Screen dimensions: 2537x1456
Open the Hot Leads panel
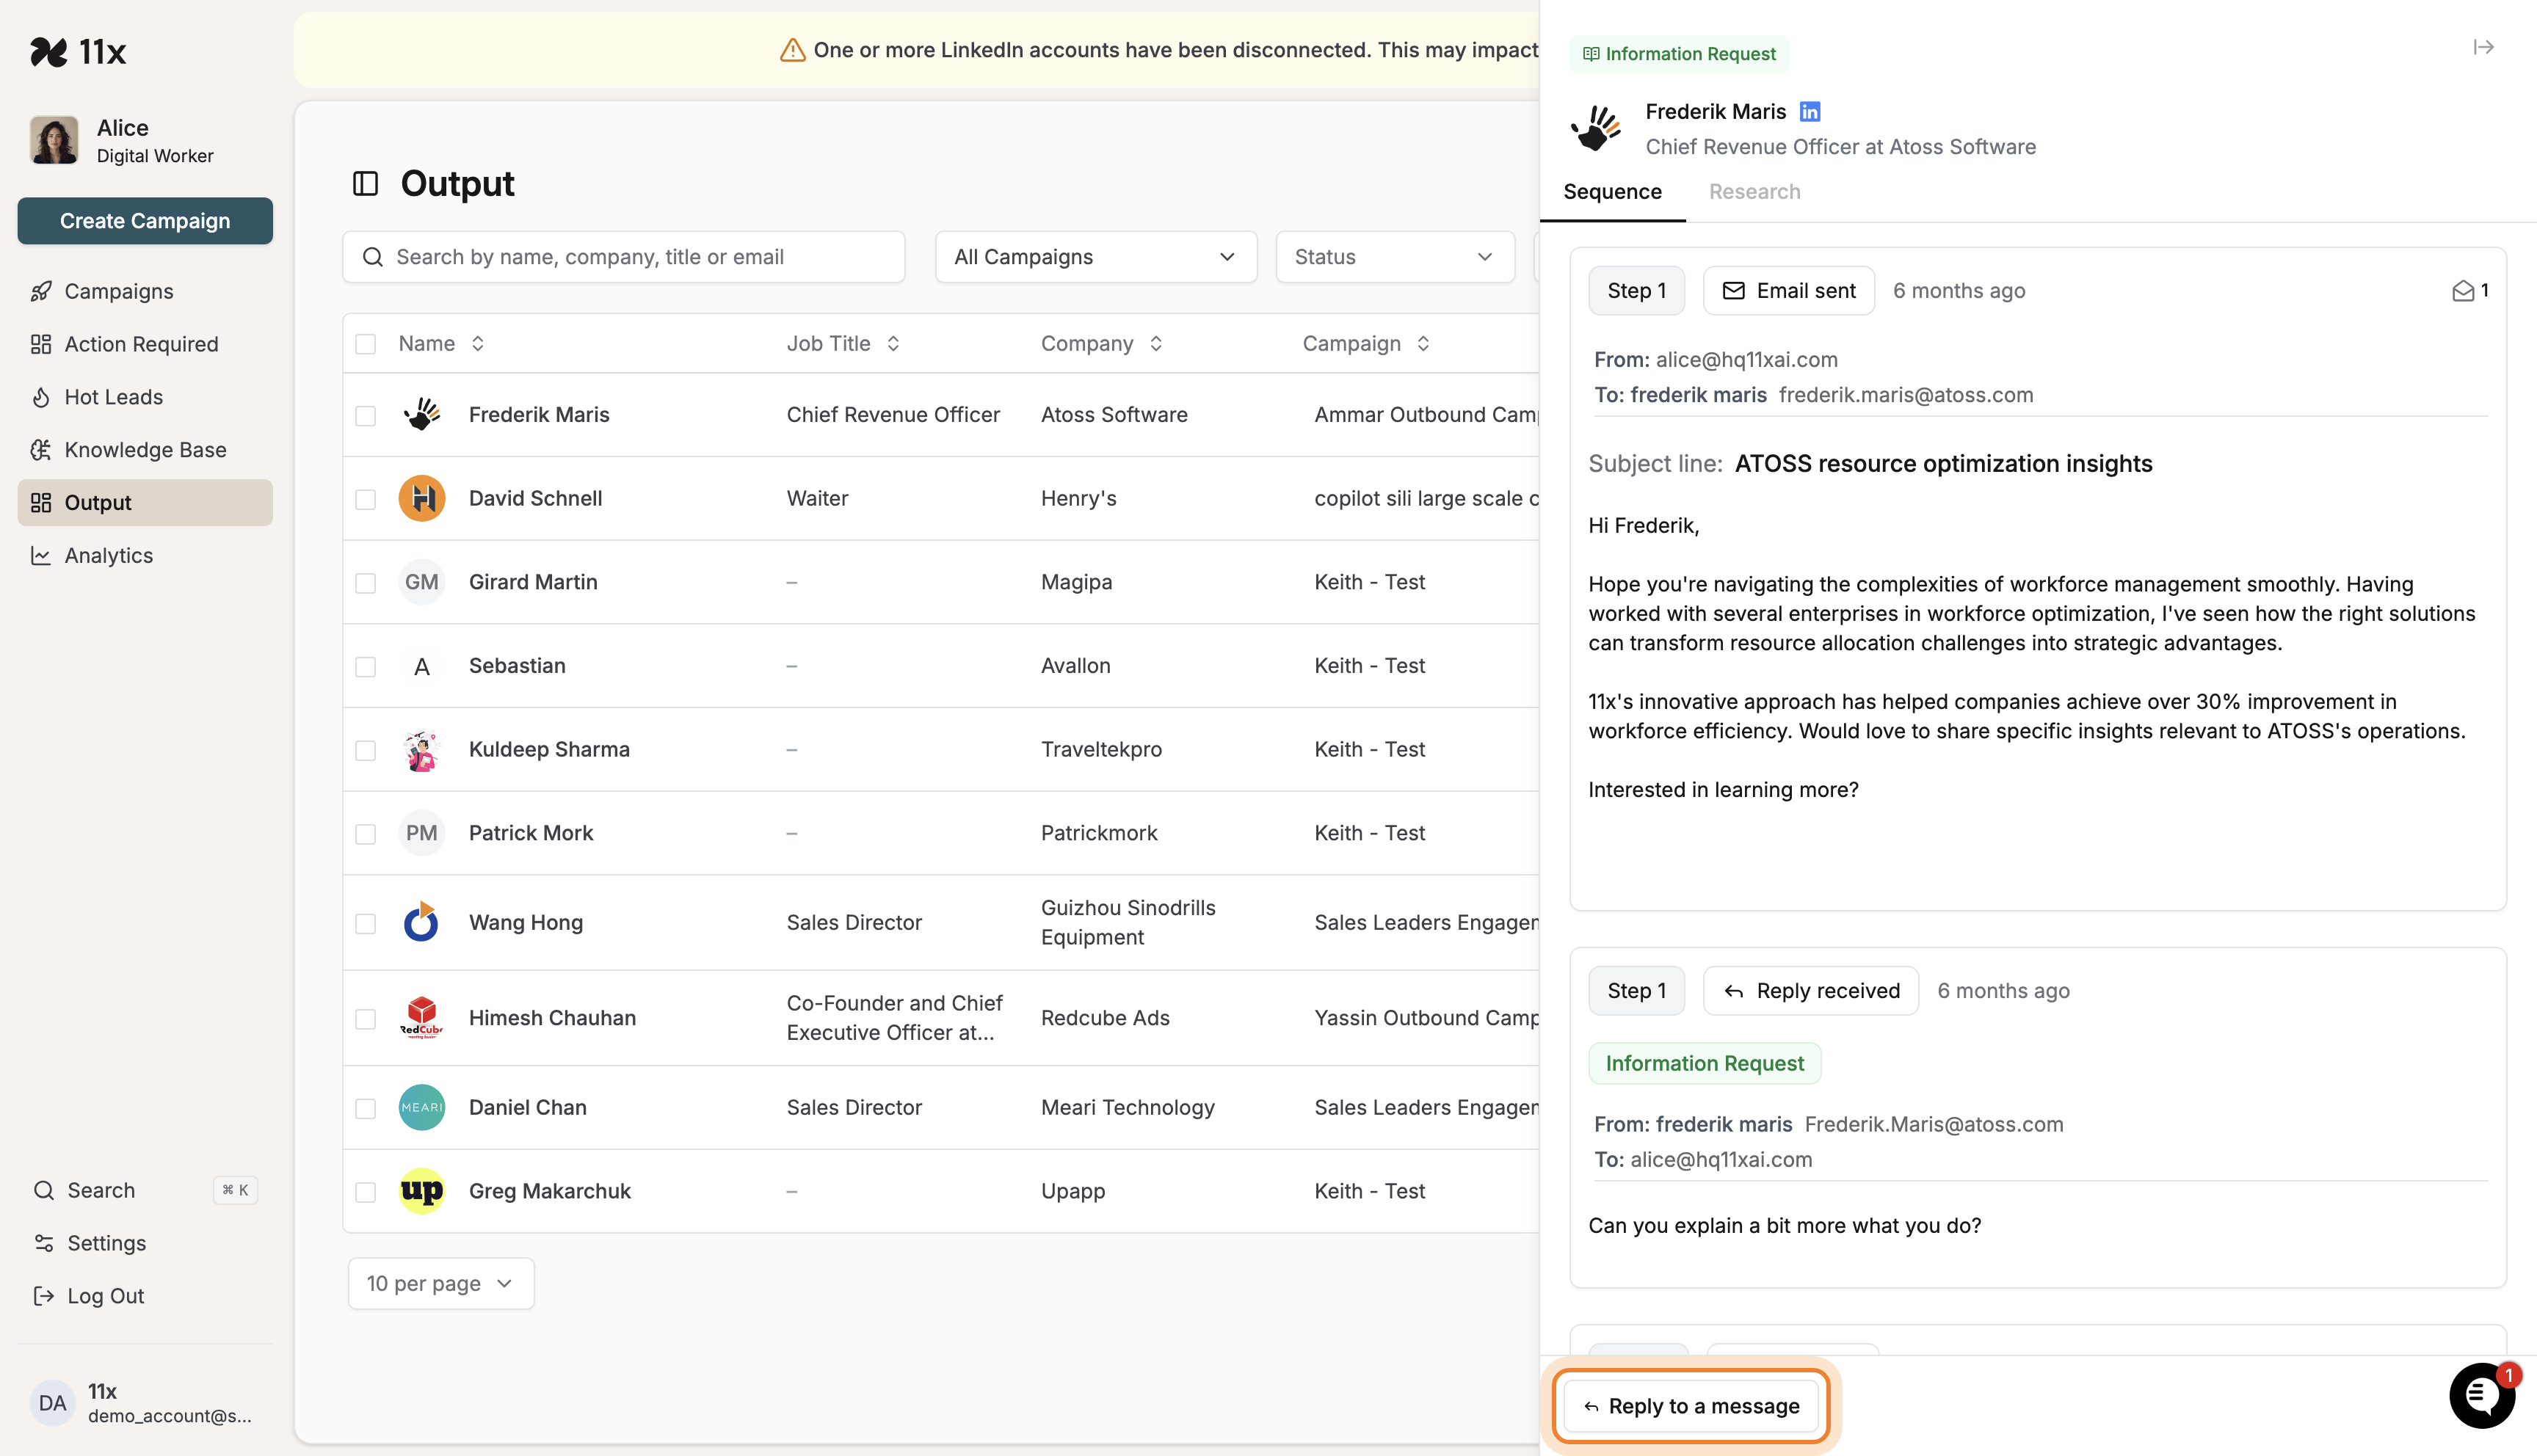(x=113, y=396)
